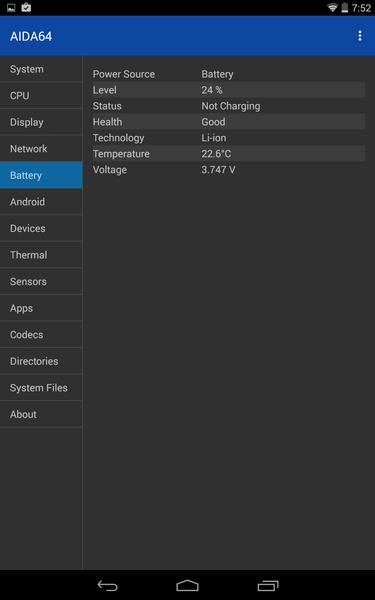Select the Li-ion technology value

coord(214,138)
